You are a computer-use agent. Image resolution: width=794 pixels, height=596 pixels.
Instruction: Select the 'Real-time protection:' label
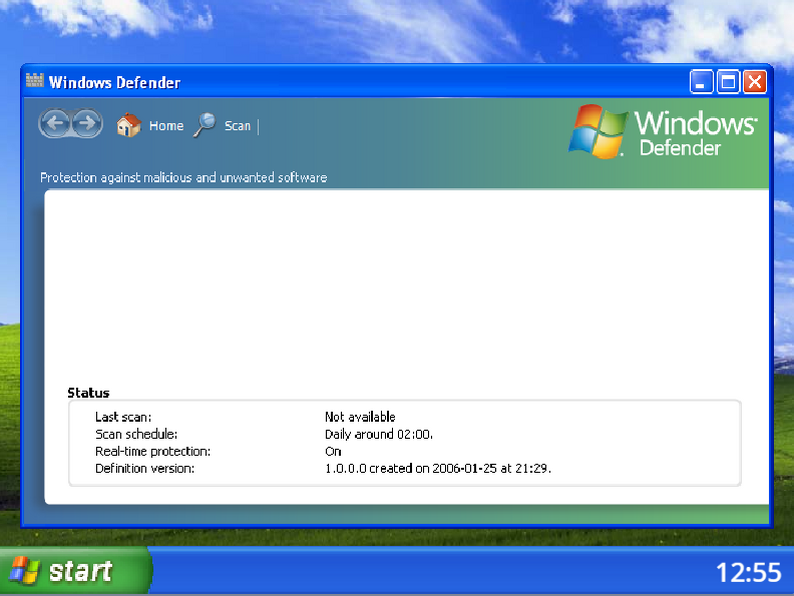point(152,452)
